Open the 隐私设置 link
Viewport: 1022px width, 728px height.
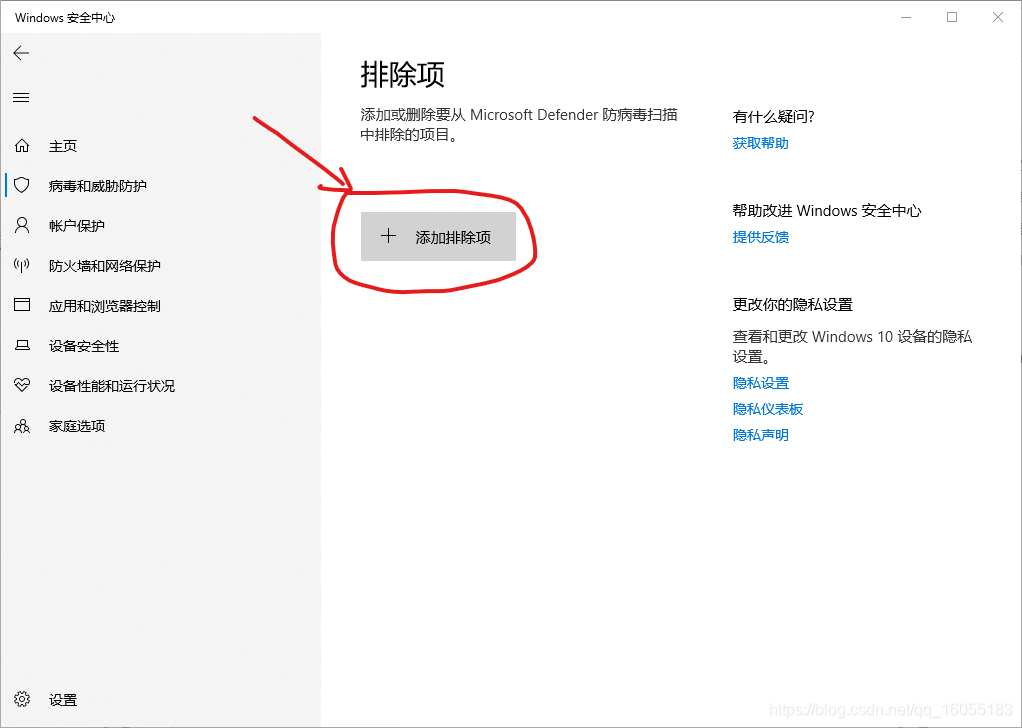(x=761, y=383)
